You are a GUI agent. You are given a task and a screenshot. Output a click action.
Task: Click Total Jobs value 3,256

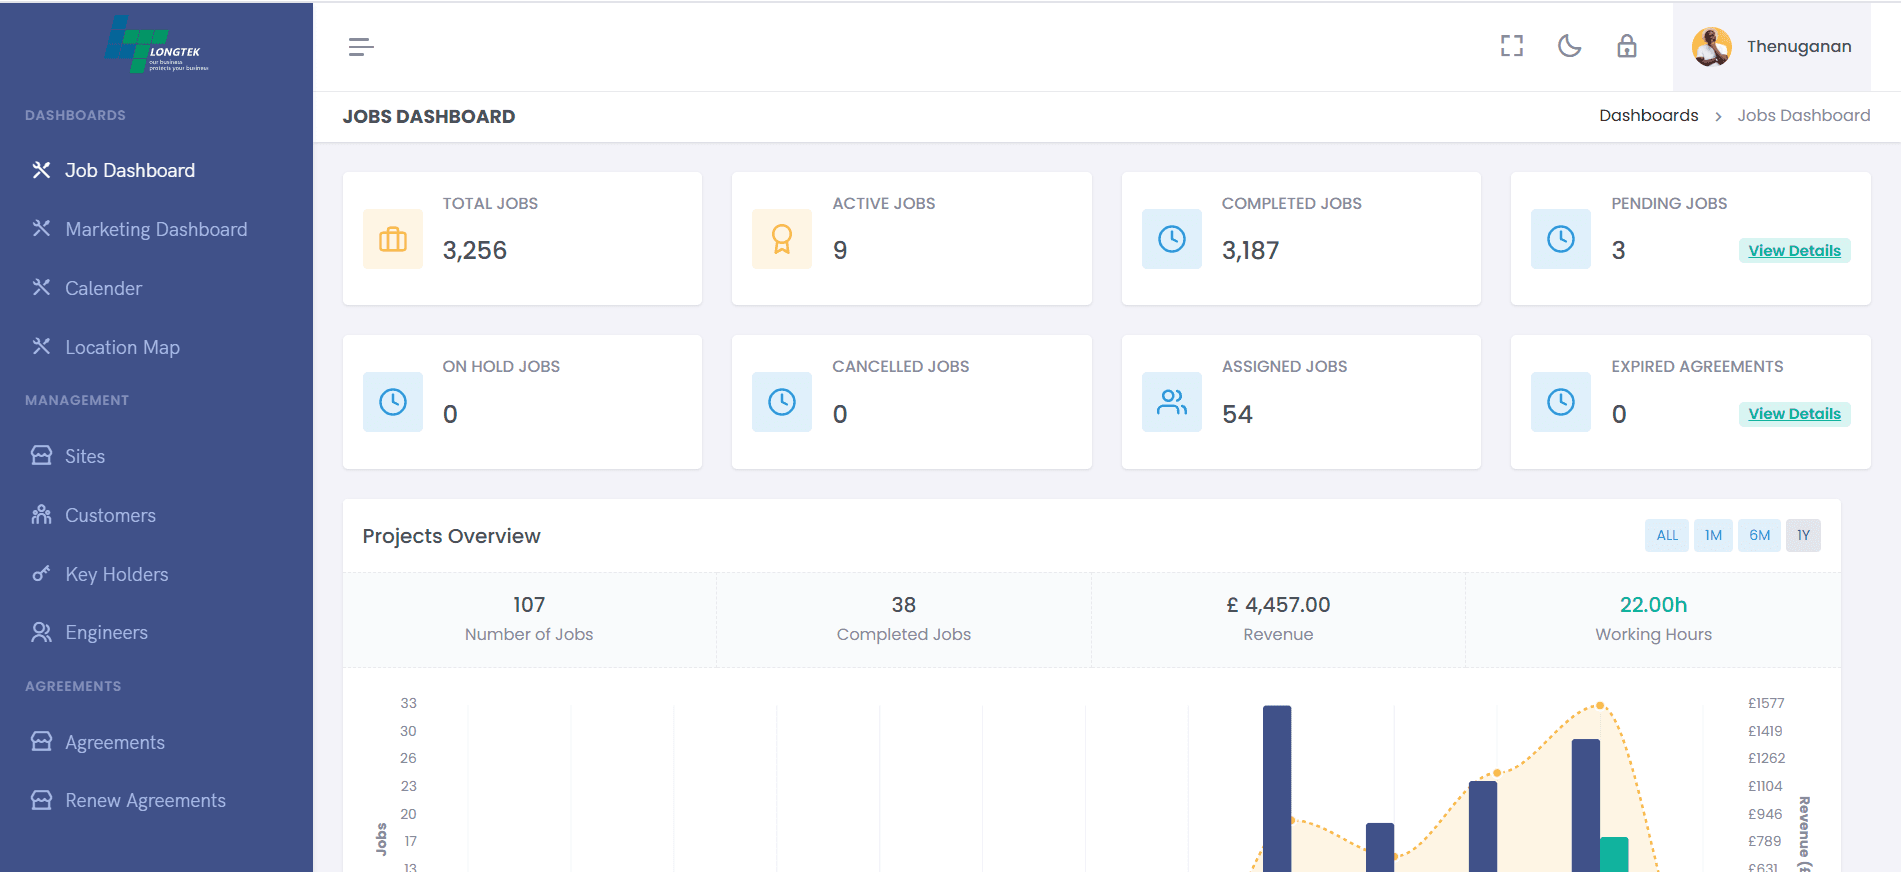point(475,250)
